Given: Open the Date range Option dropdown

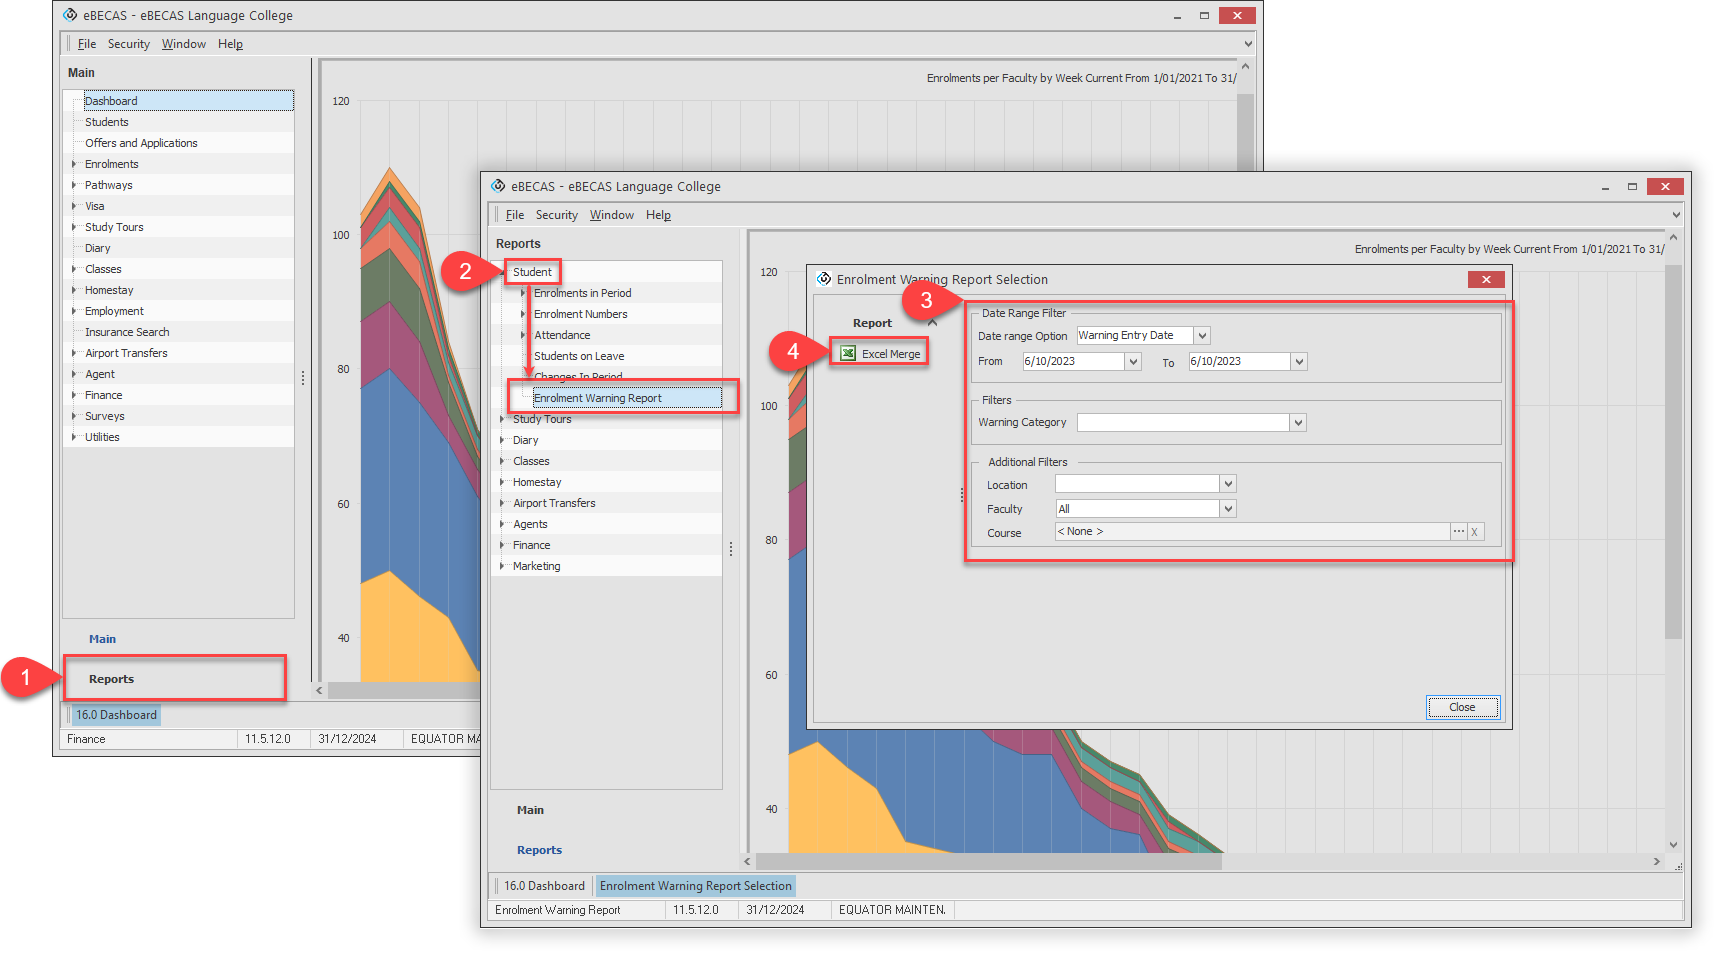Looking at the screenshot, I should tap(1202, 336).
